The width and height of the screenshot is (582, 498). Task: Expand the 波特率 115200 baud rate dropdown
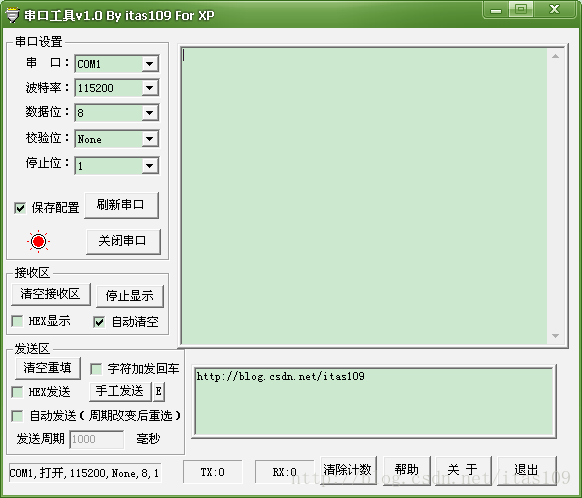[x=150, y=88]
